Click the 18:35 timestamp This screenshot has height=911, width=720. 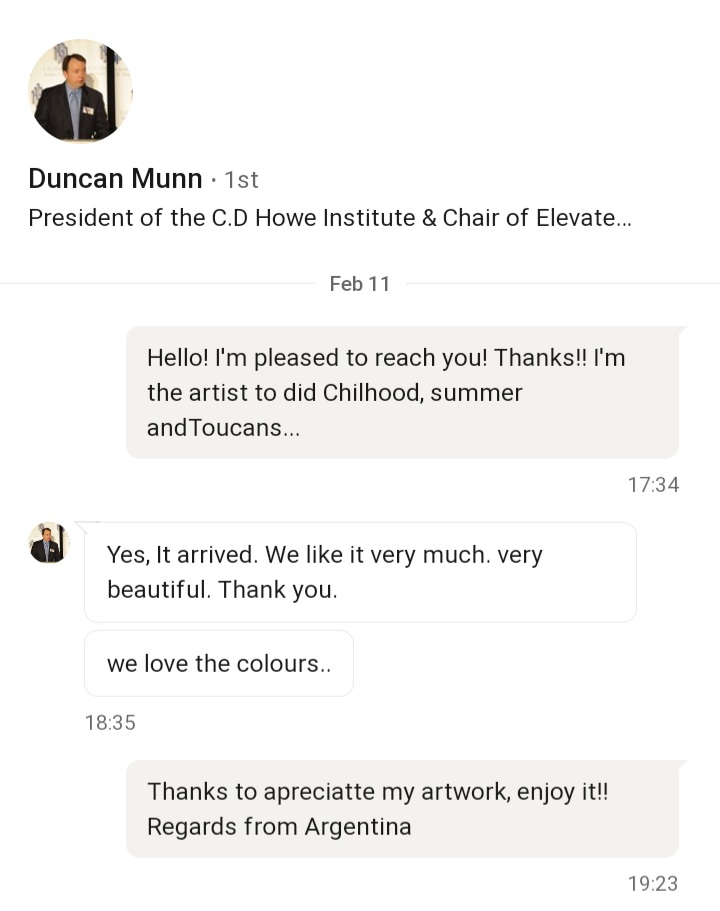pyautogui.click(x=110, y=722)
